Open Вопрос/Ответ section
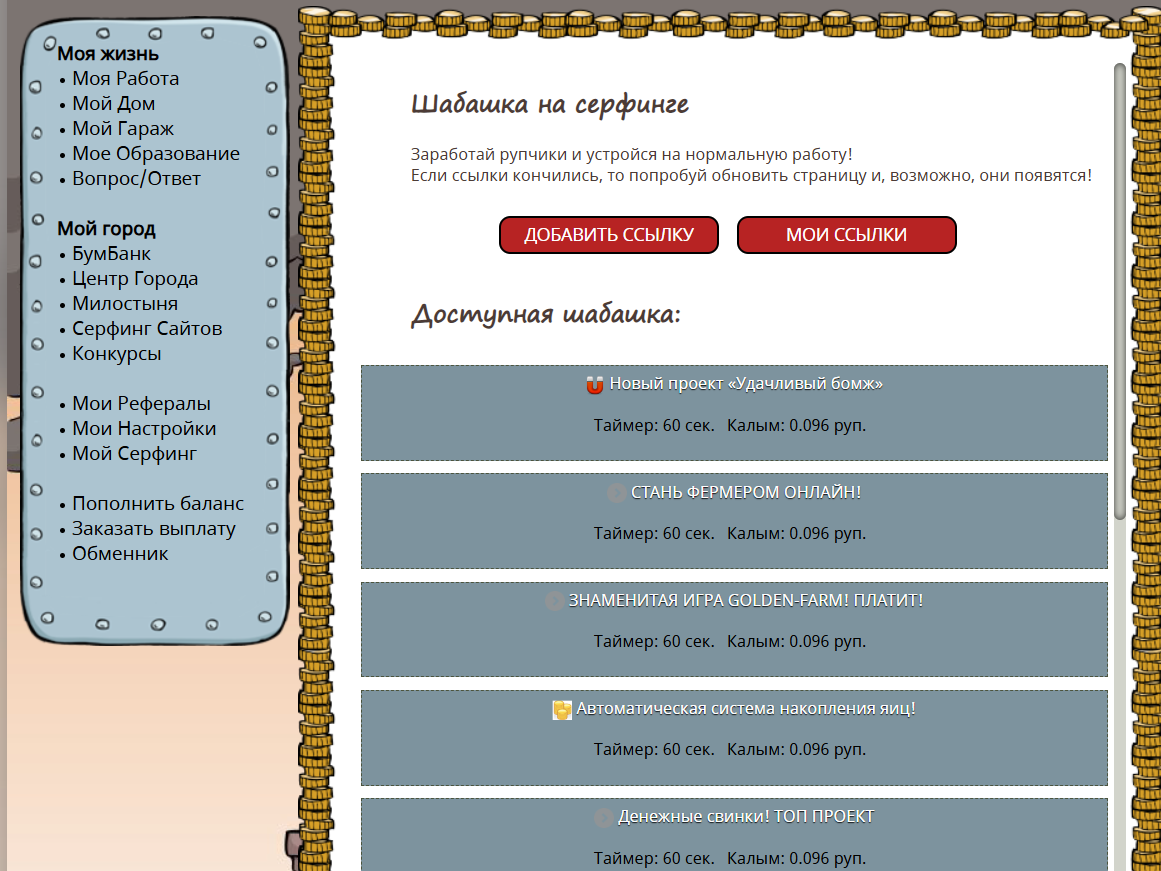Screen dimensions: 1161x871 pyautogui.click(x=136, y=178)
